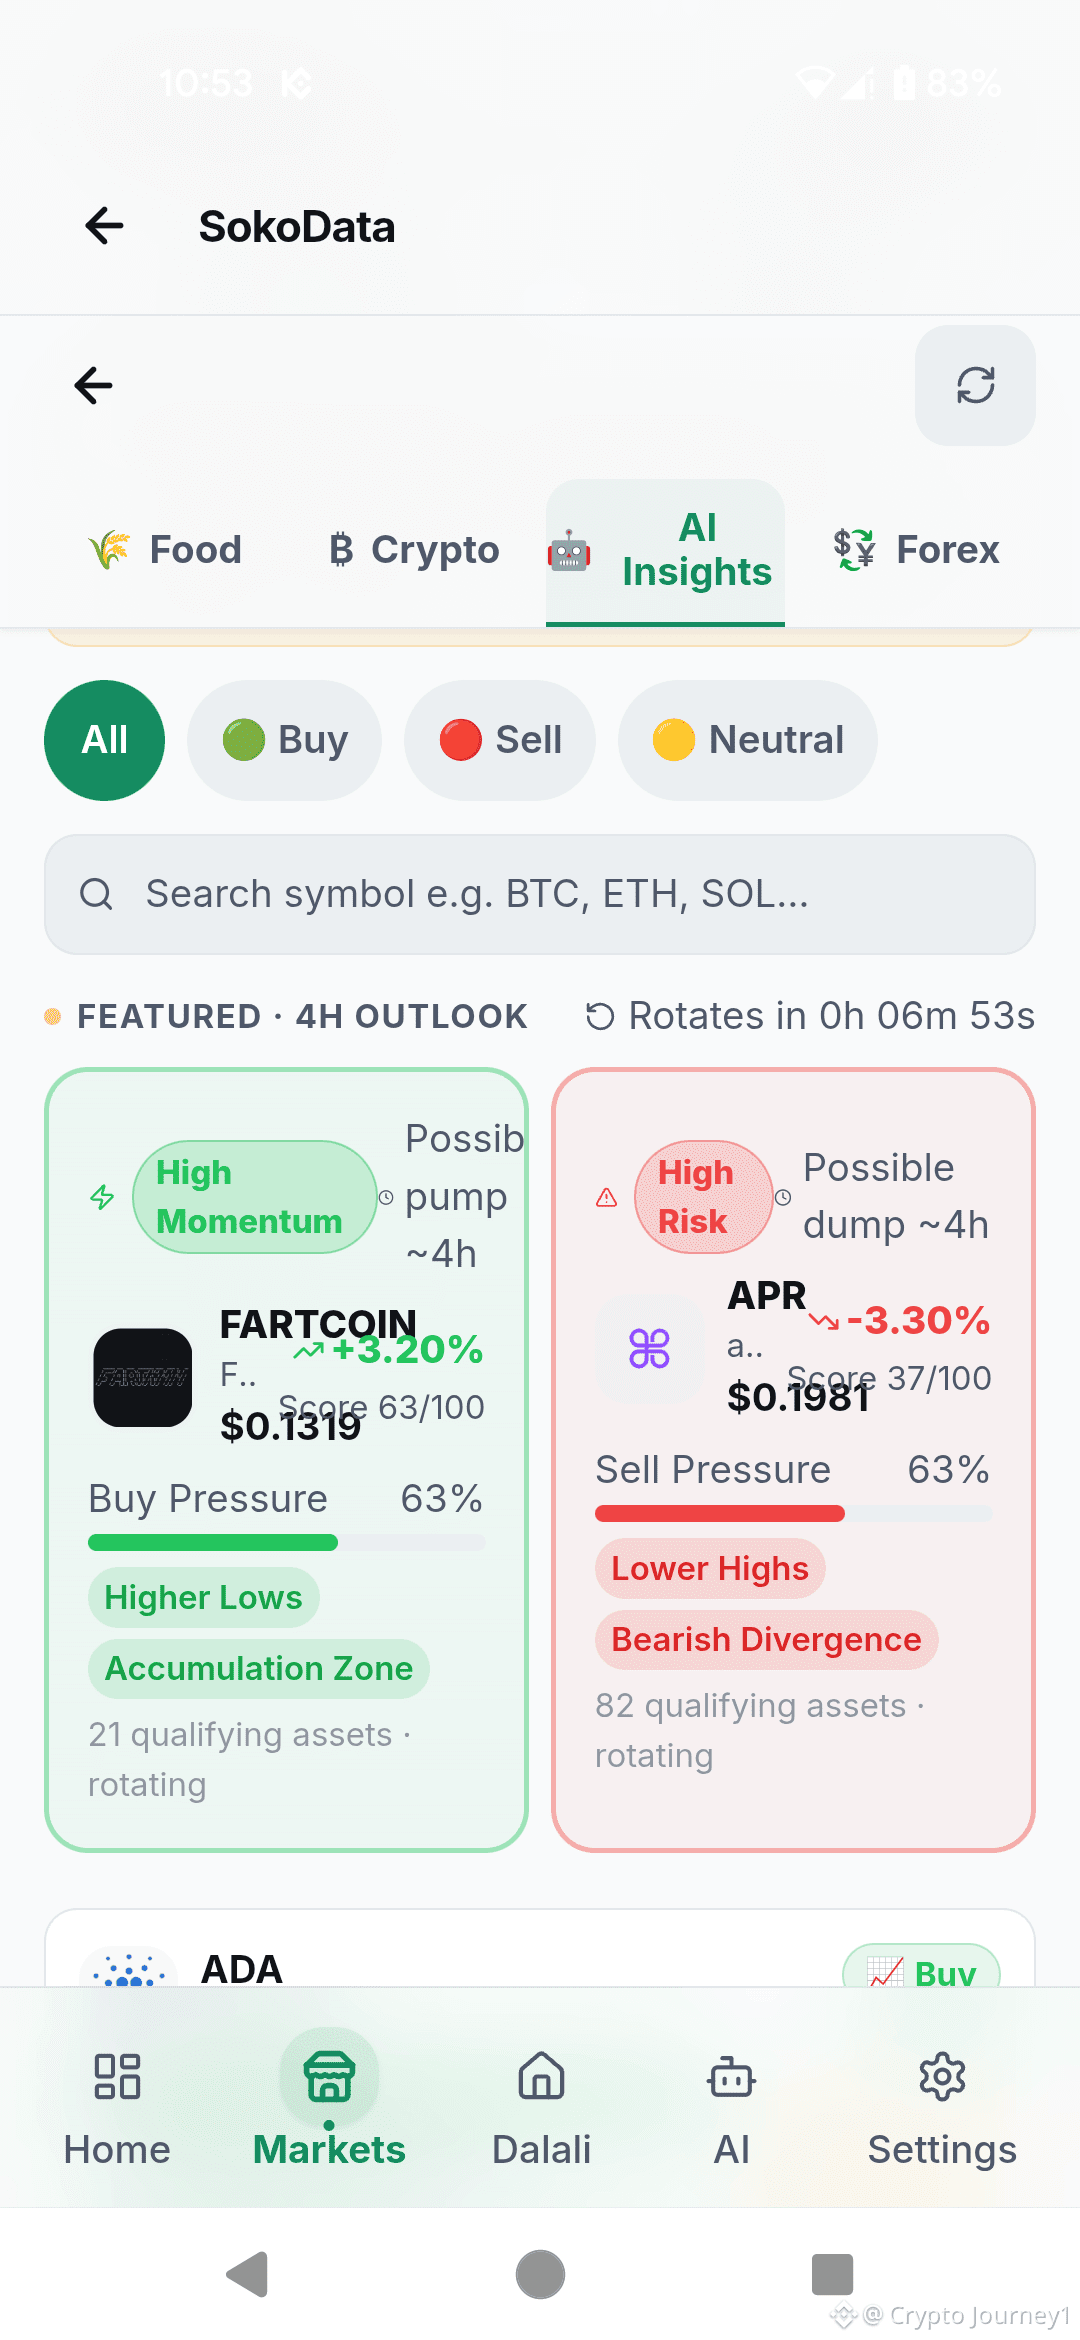Tap the refresh icon button
The width and height of the screenshot is (1080, 2340).
[975, 385]
